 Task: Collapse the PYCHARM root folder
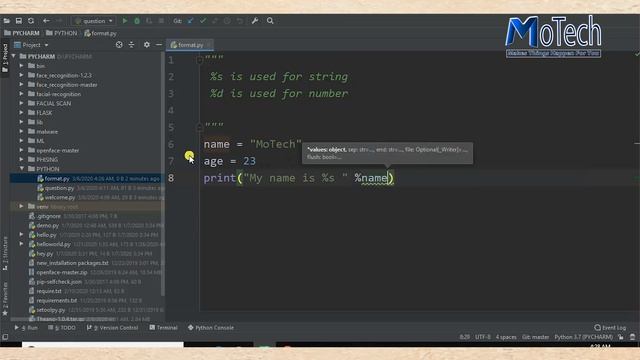tap(14, 56)
